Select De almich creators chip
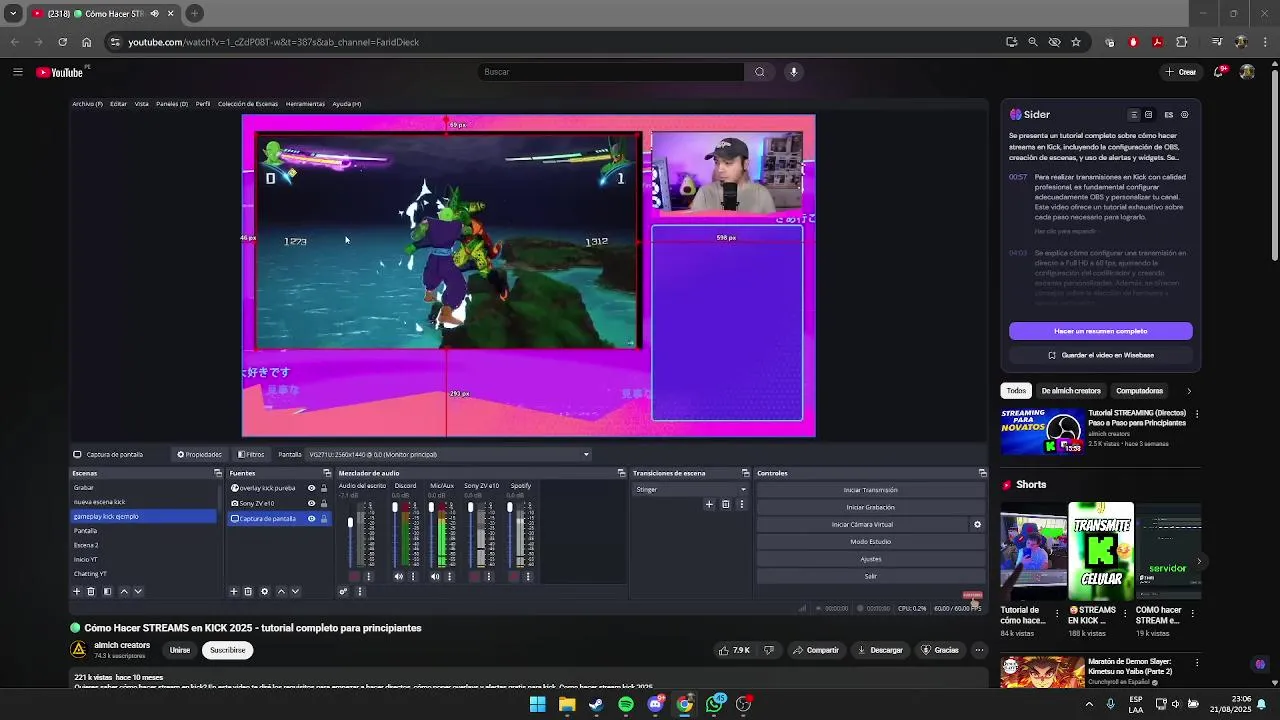1280x720 pixels. [x=1071, y=391]
